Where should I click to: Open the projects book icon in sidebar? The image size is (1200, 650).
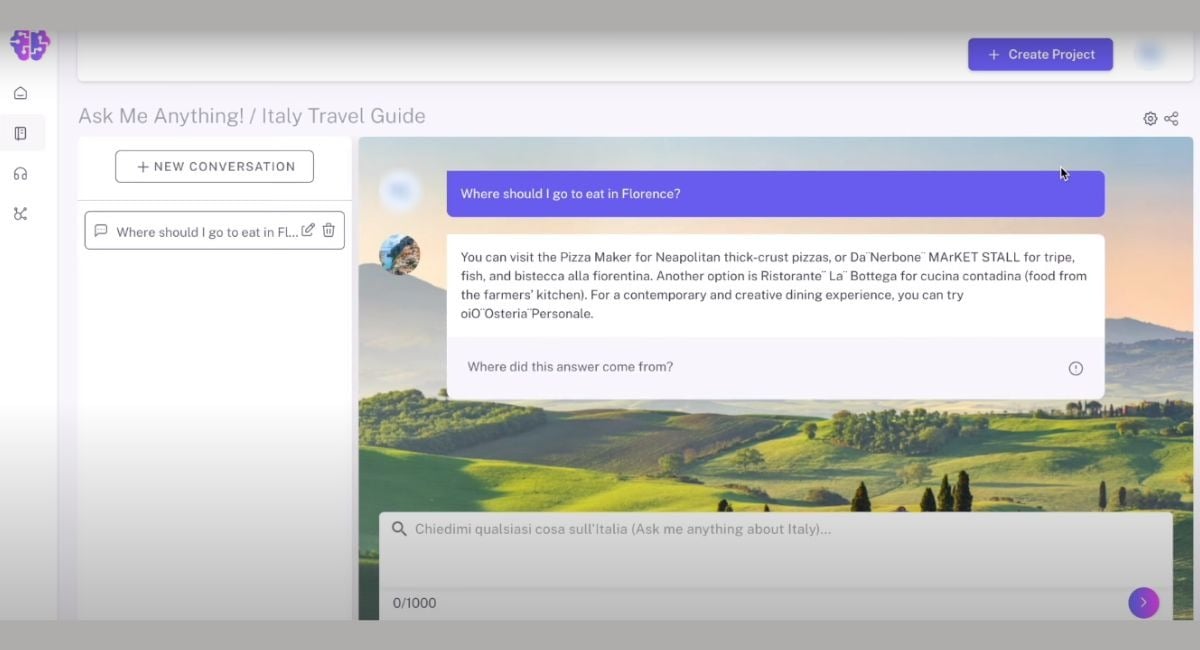point(20,133)
